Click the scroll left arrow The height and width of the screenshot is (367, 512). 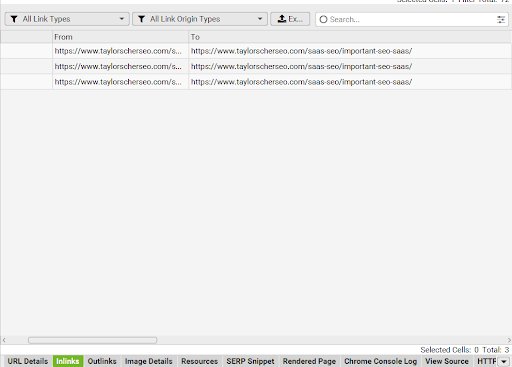pos(4,340)
